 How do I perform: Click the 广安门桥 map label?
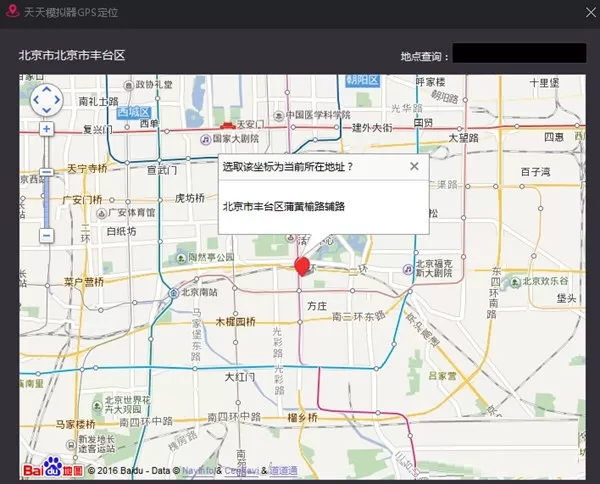click(82, 200)
